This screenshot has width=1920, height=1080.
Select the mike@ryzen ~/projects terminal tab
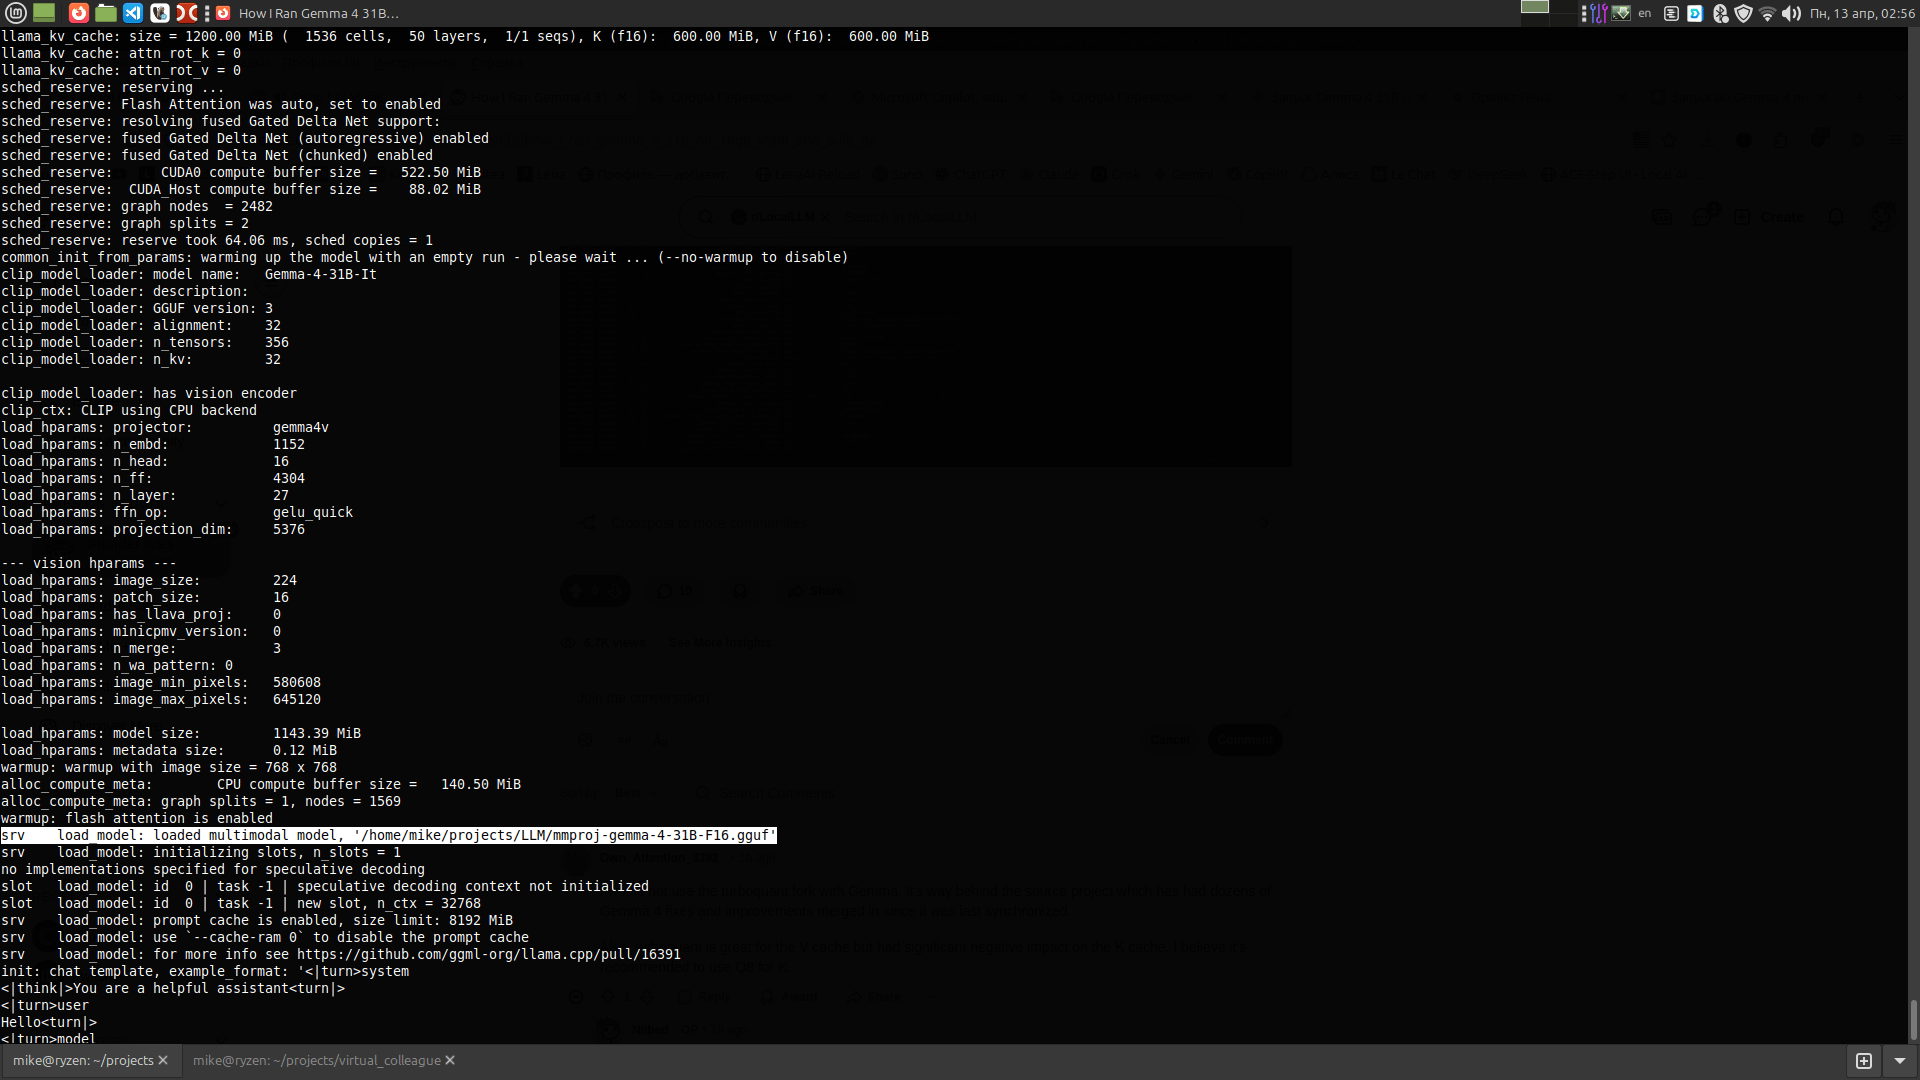(x=83, y=1060)
